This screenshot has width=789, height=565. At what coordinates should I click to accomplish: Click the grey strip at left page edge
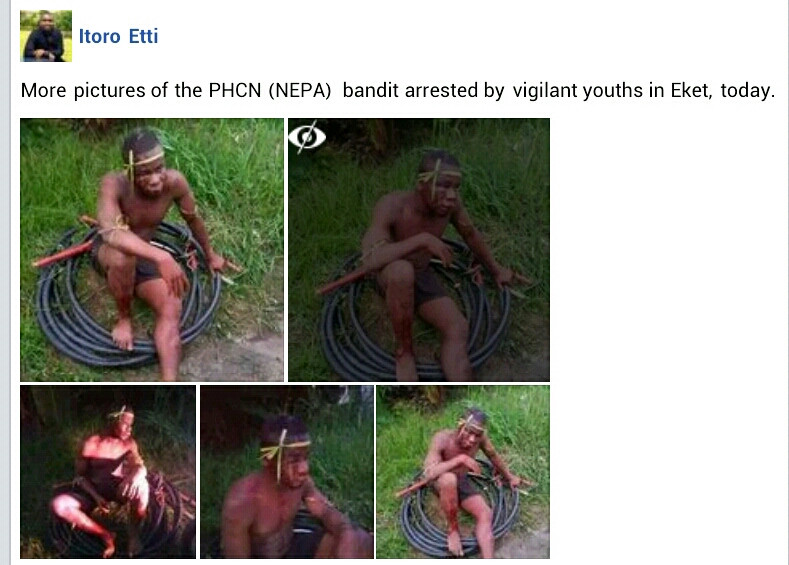(x=5, y=282)
